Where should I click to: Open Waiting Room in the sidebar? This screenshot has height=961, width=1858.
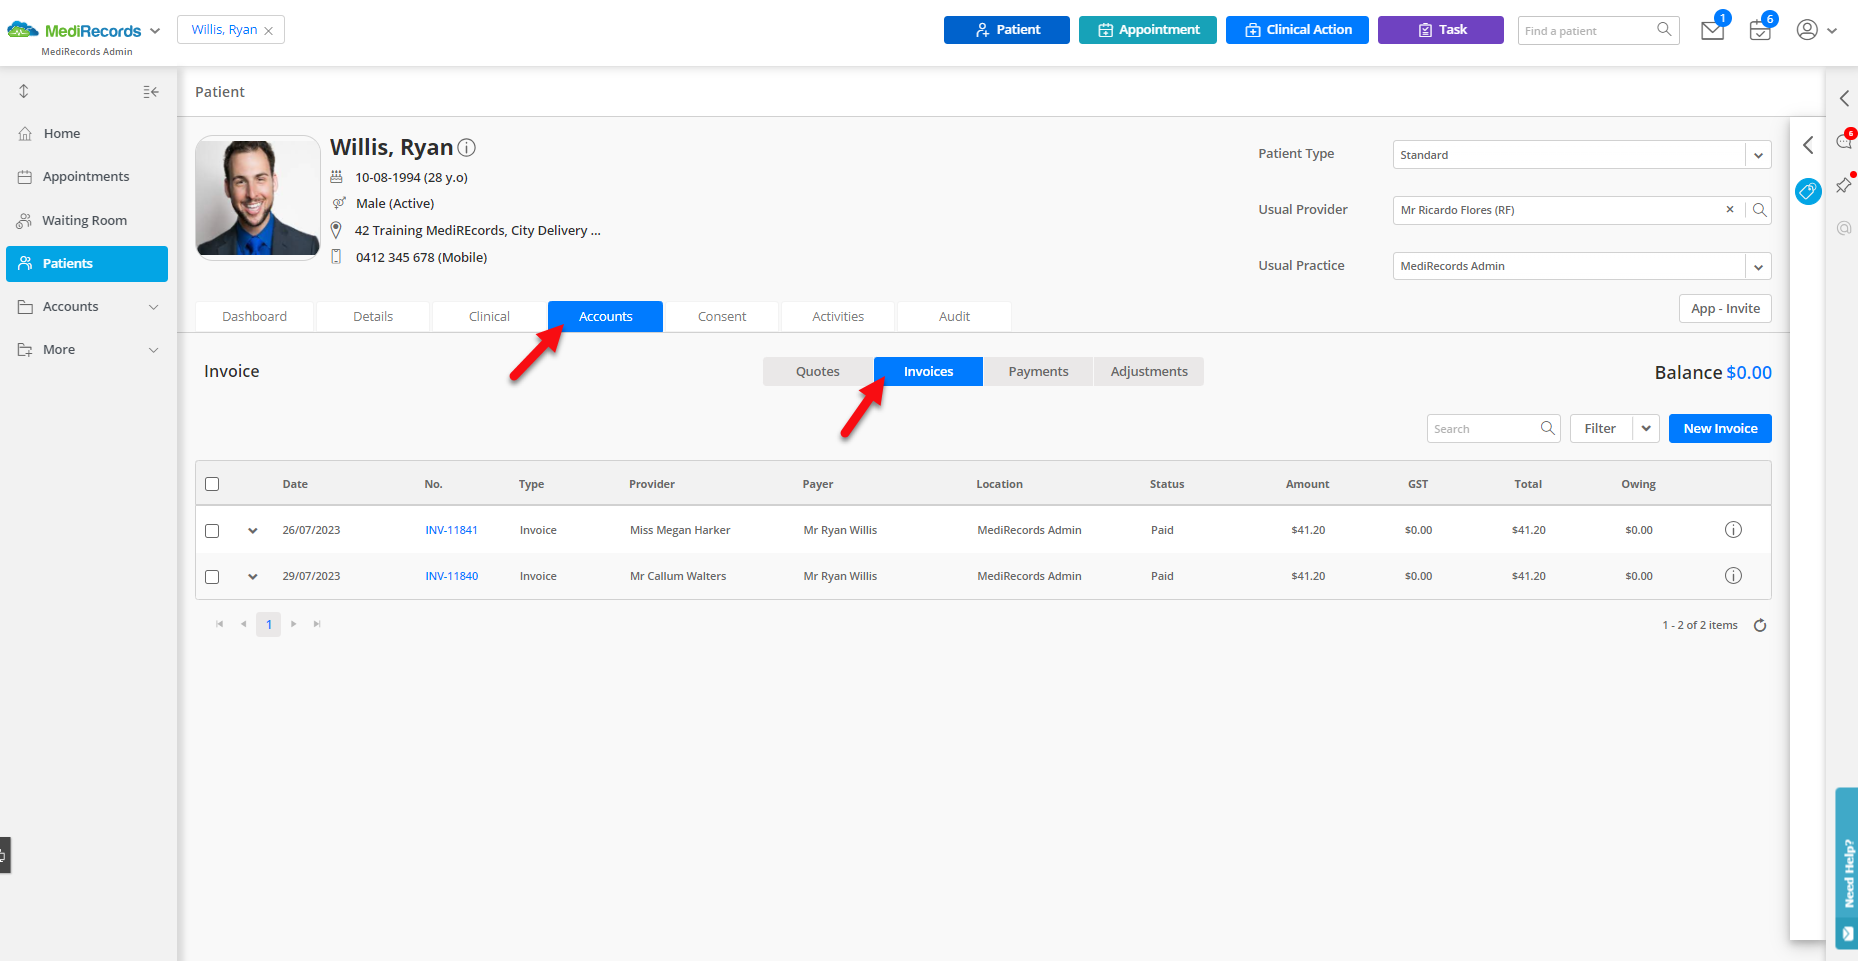(87, 221)
